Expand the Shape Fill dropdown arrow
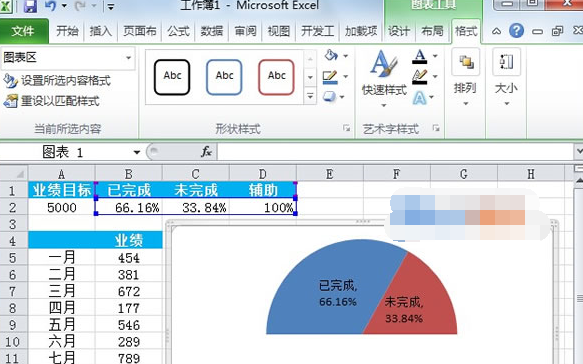583x364 pixels. 345,56
